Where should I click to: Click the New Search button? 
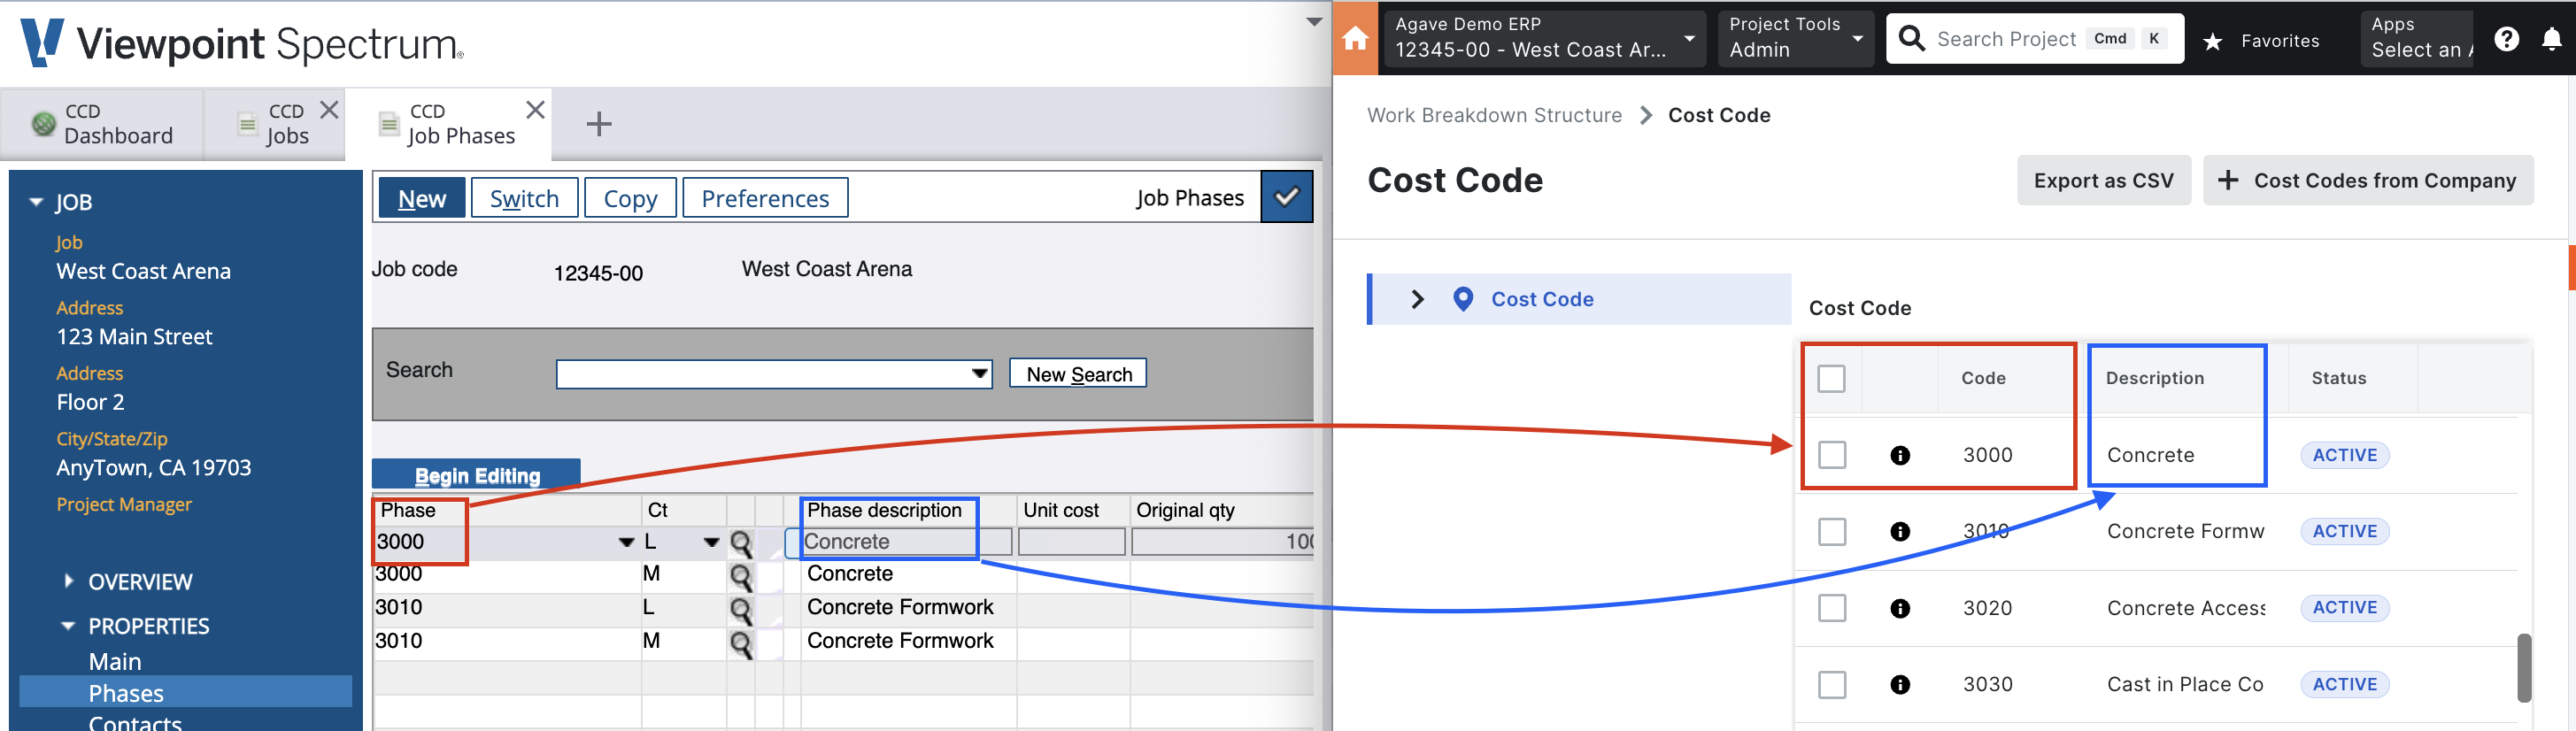pyautogui.click(x=1078, y=374)
